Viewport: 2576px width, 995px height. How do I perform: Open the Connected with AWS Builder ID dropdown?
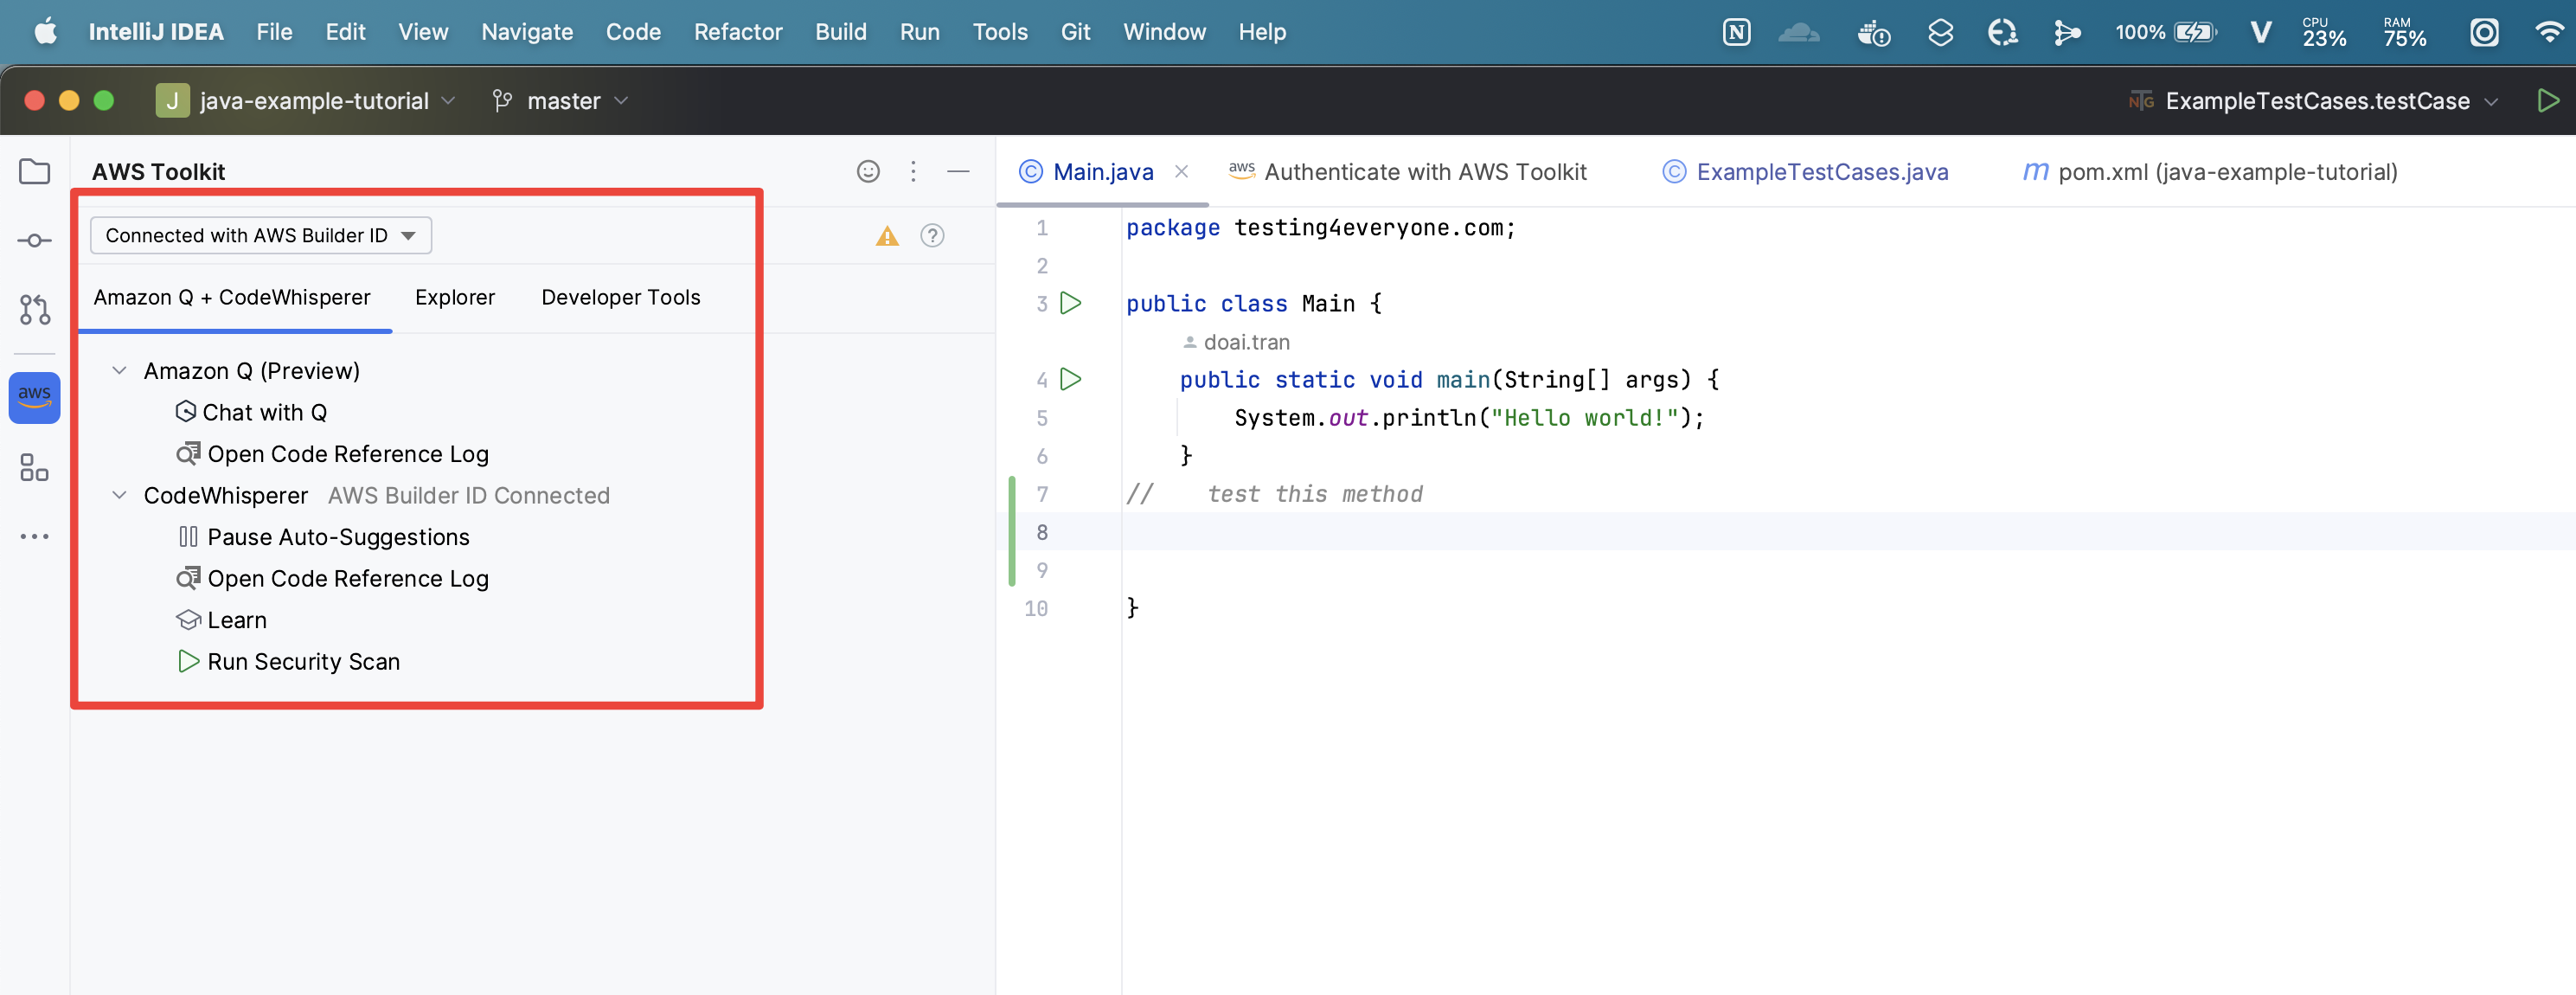[260, 236]
